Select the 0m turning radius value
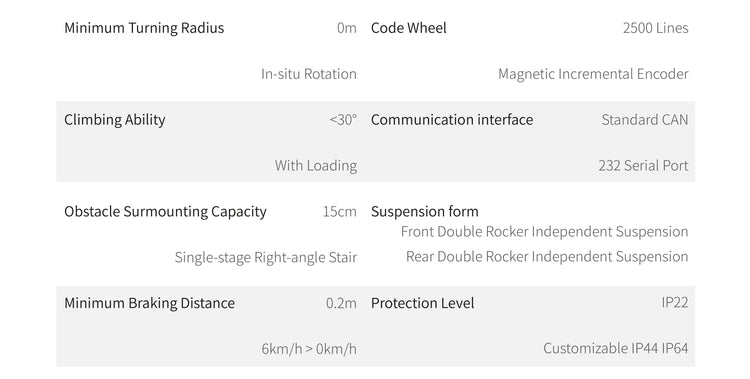The height and width of the screenshot is (379, 750). click(347, 28)
